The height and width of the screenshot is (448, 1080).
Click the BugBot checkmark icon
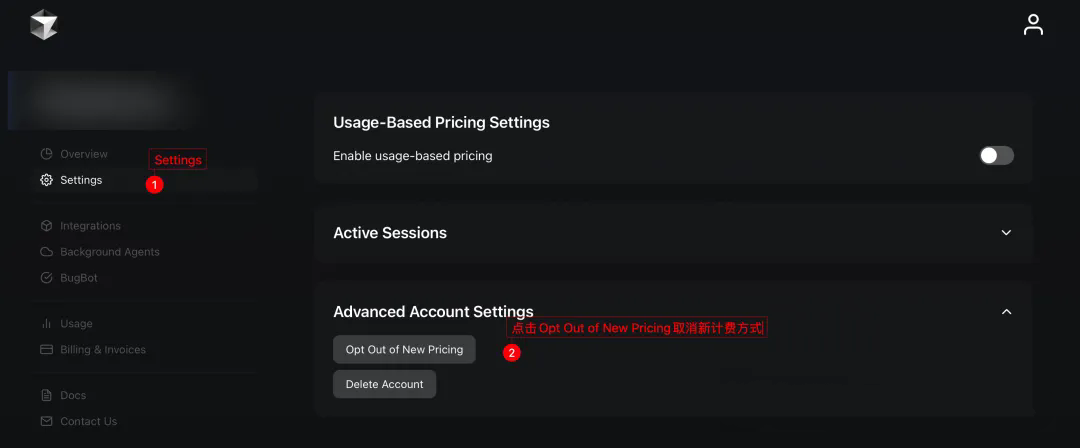coord(46,278)
